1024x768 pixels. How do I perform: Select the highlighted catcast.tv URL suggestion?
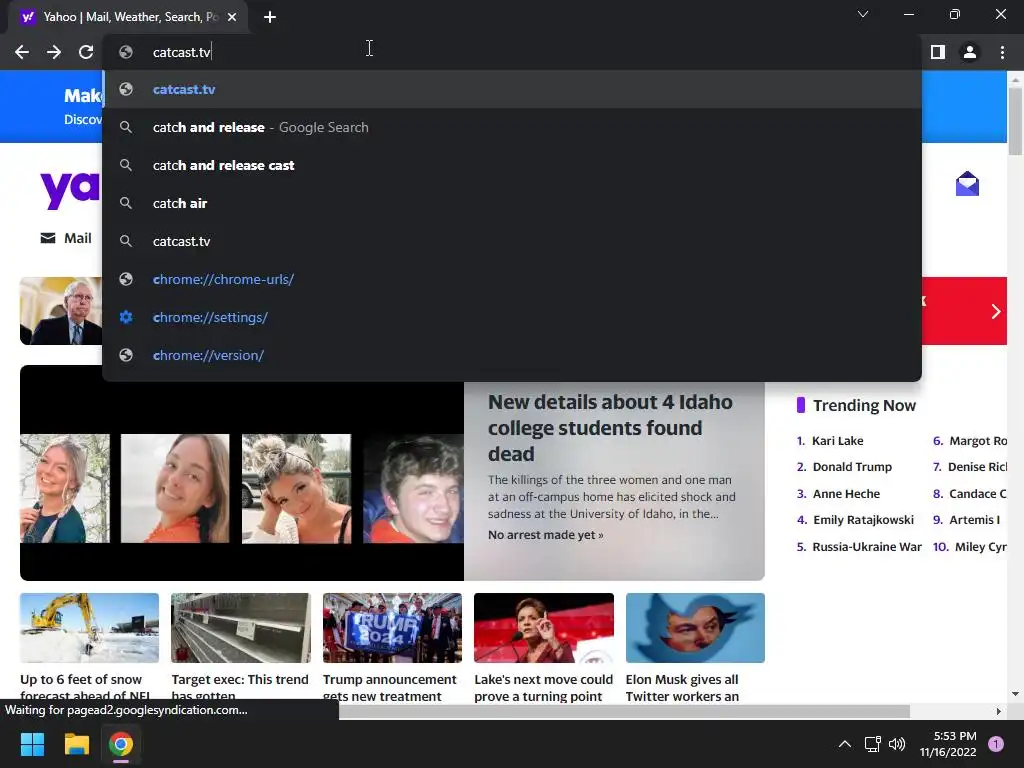(512, 89)
